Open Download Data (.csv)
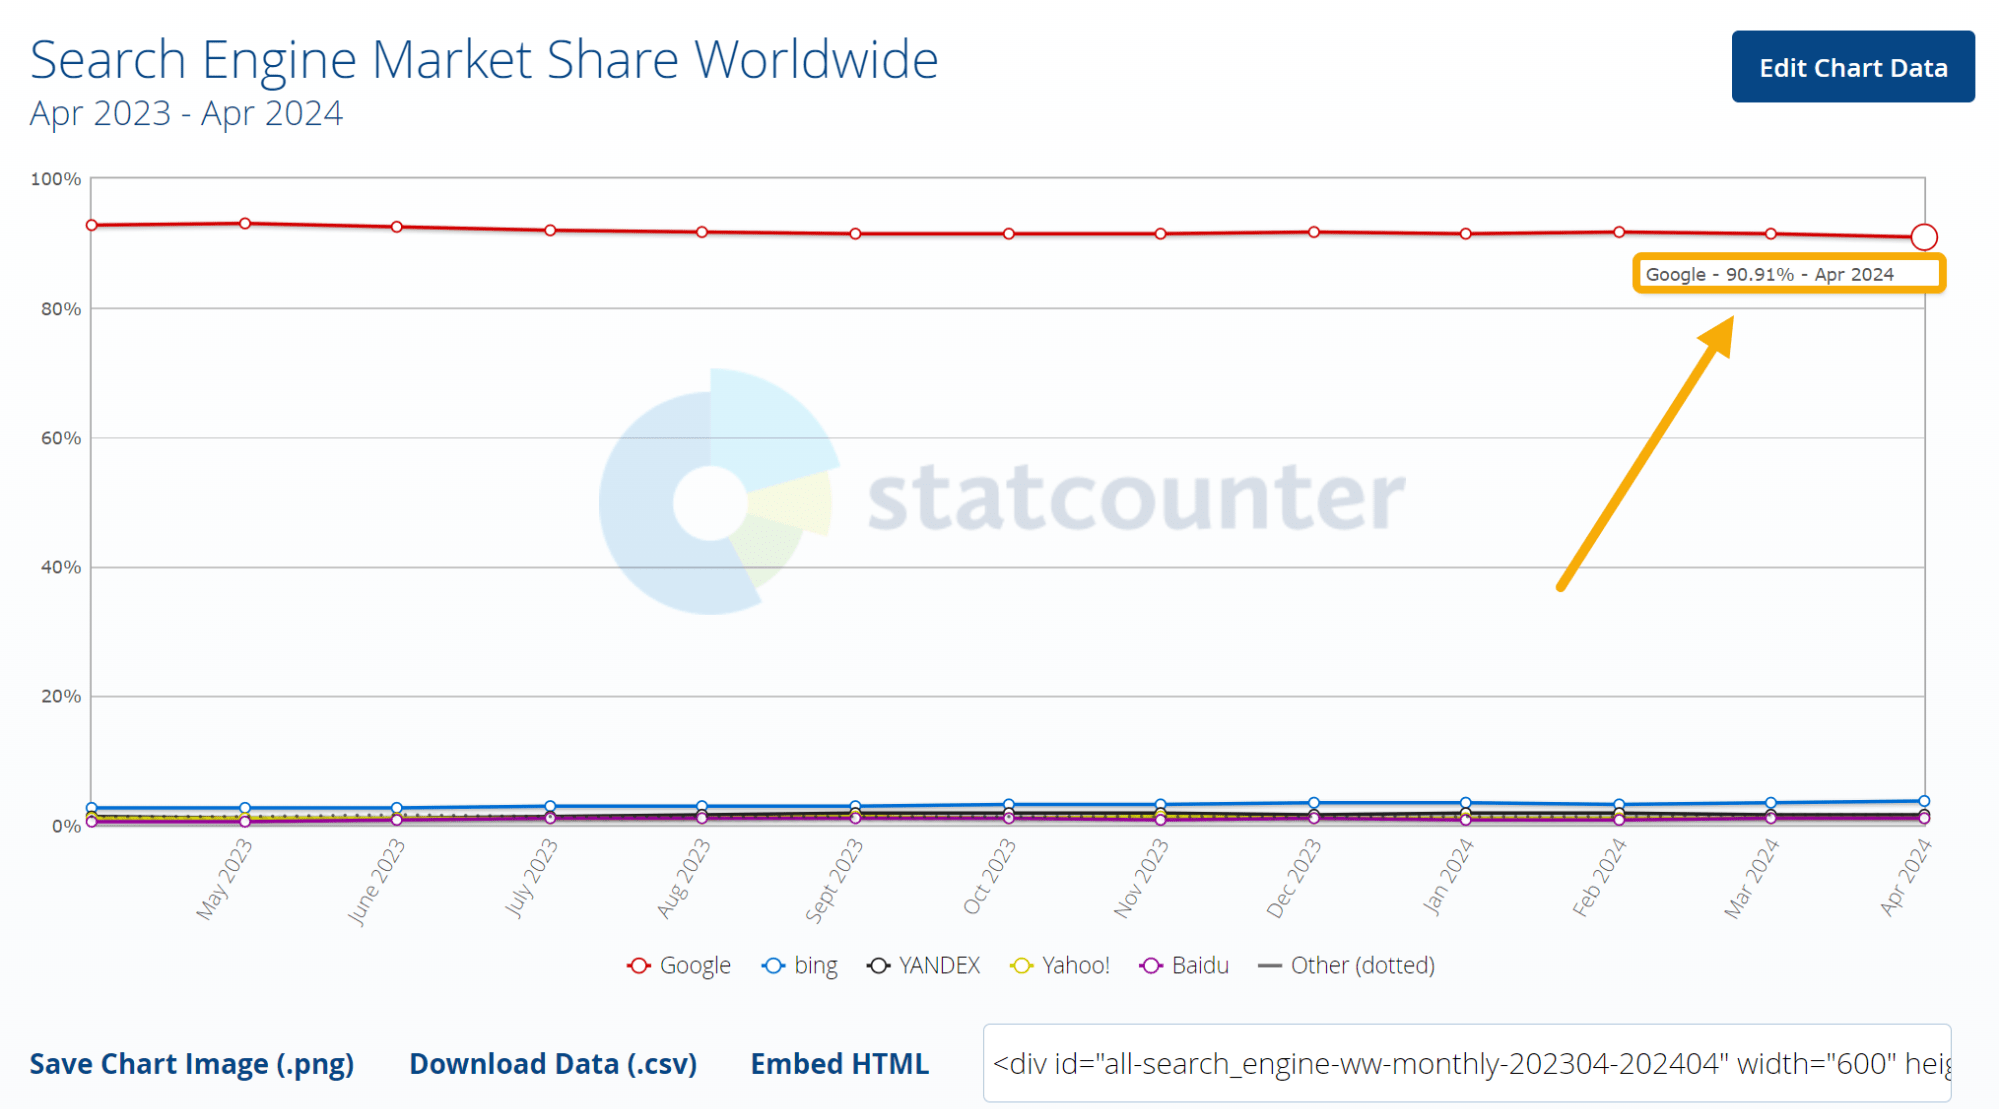1999x1110 pixels. tap(552, 1063)
